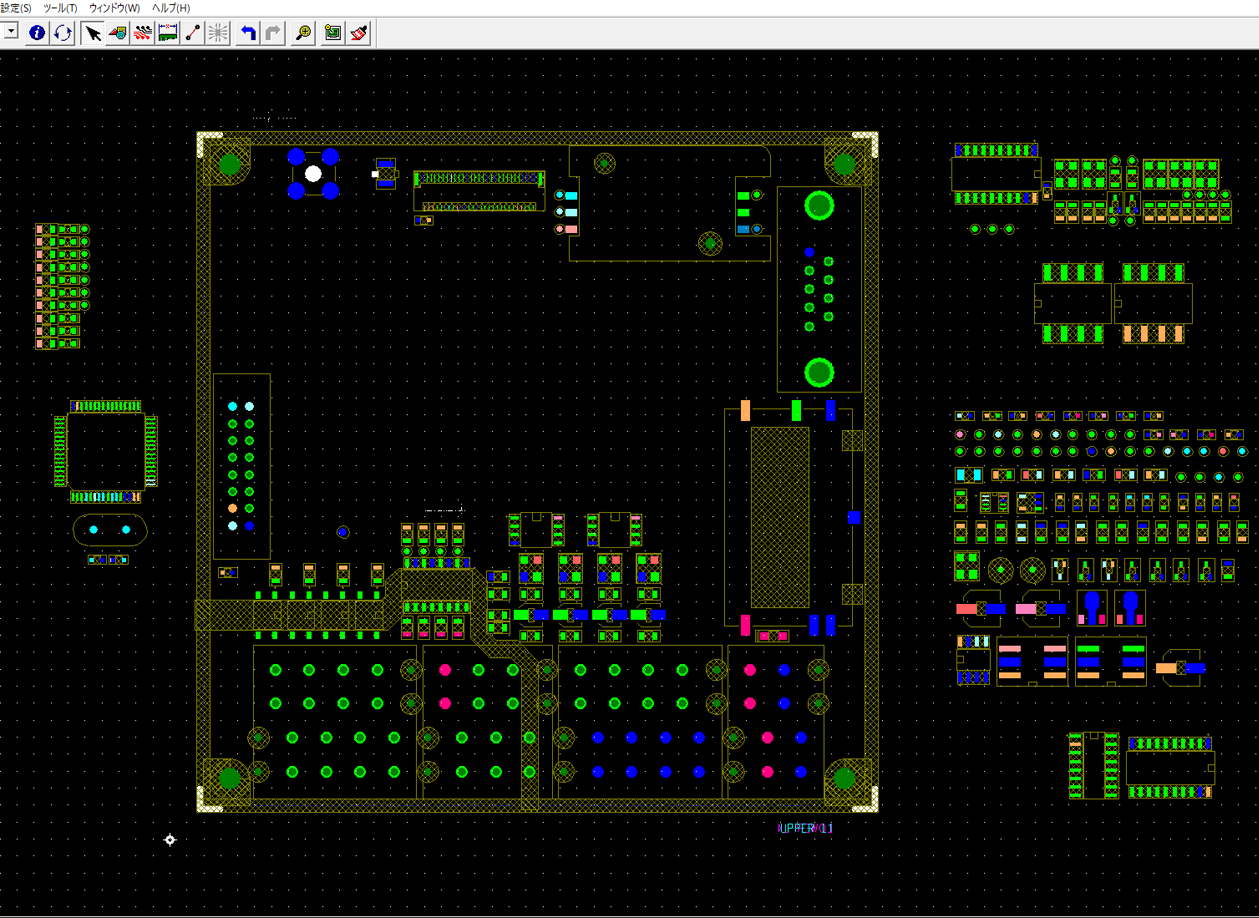Screen dimensions: 1259x918
Task: Click the blue info icon in toolbar
Action: point(37,33)
